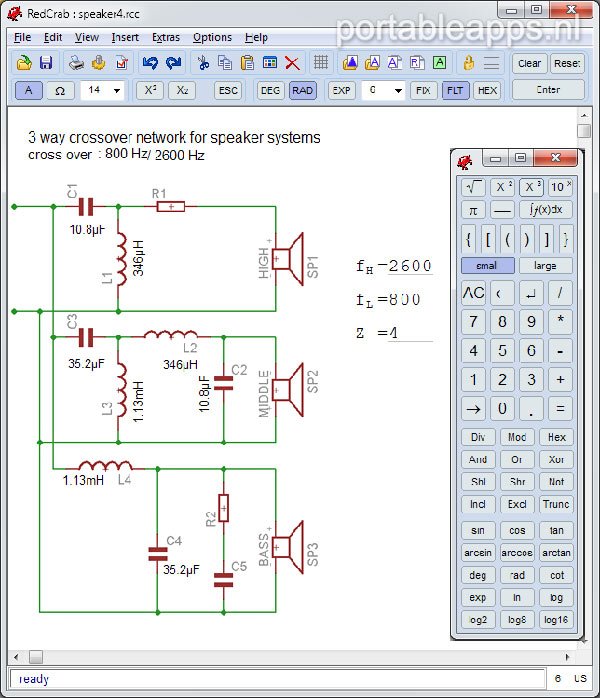Click the square root button on keypad
The height and width of the screenshot is (698, 600).
474,186
